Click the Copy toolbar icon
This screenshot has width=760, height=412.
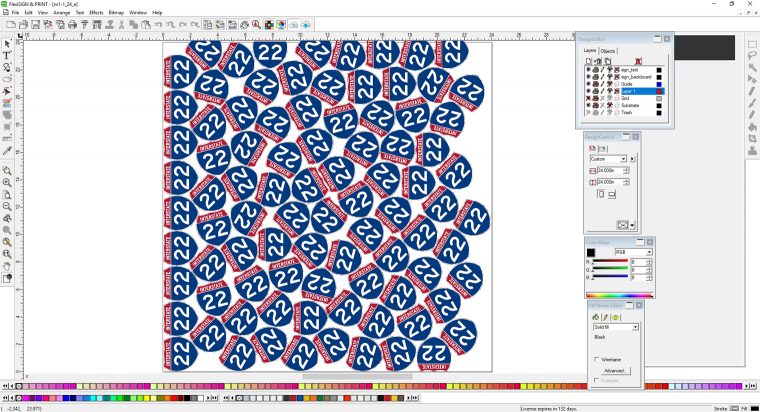[x=134, y=25]
